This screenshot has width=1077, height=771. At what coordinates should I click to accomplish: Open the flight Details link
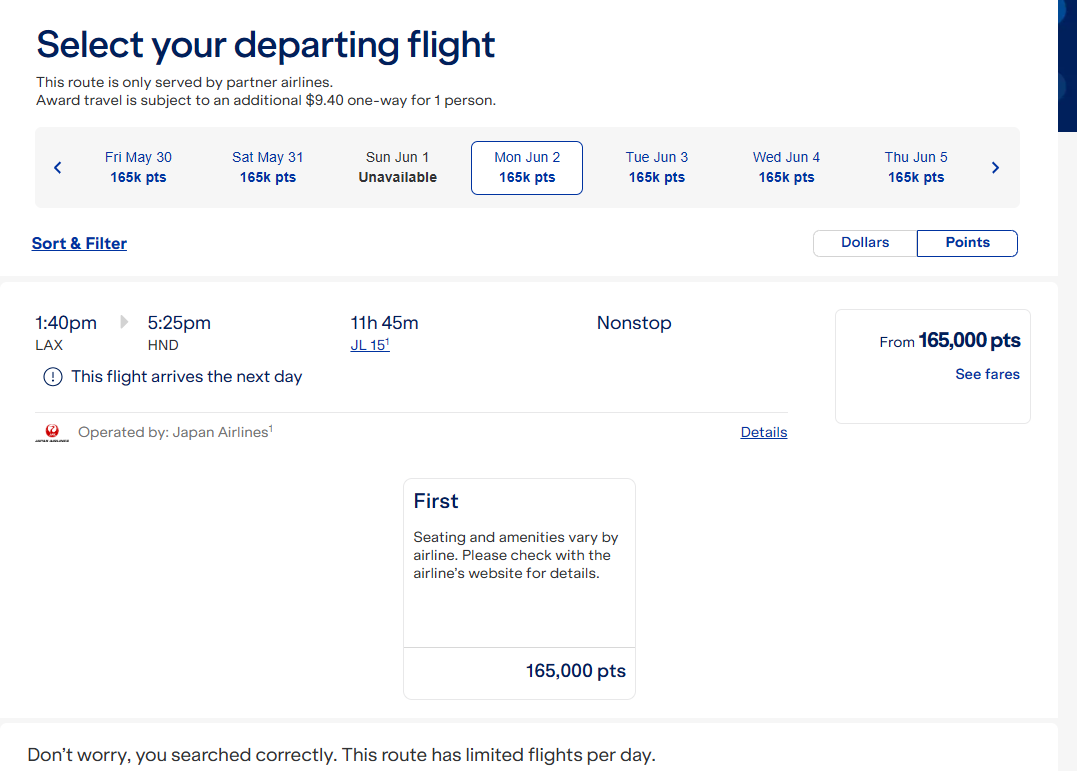[763, 432]
